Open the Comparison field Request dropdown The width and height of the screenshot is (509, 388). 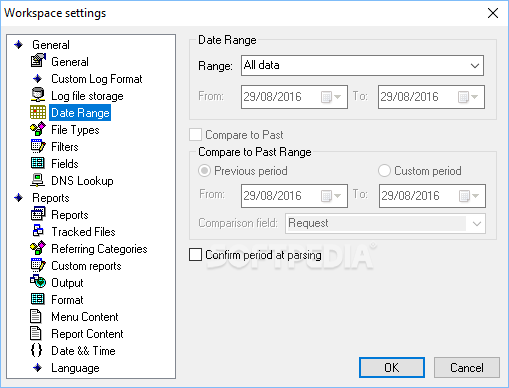point(385,223)
